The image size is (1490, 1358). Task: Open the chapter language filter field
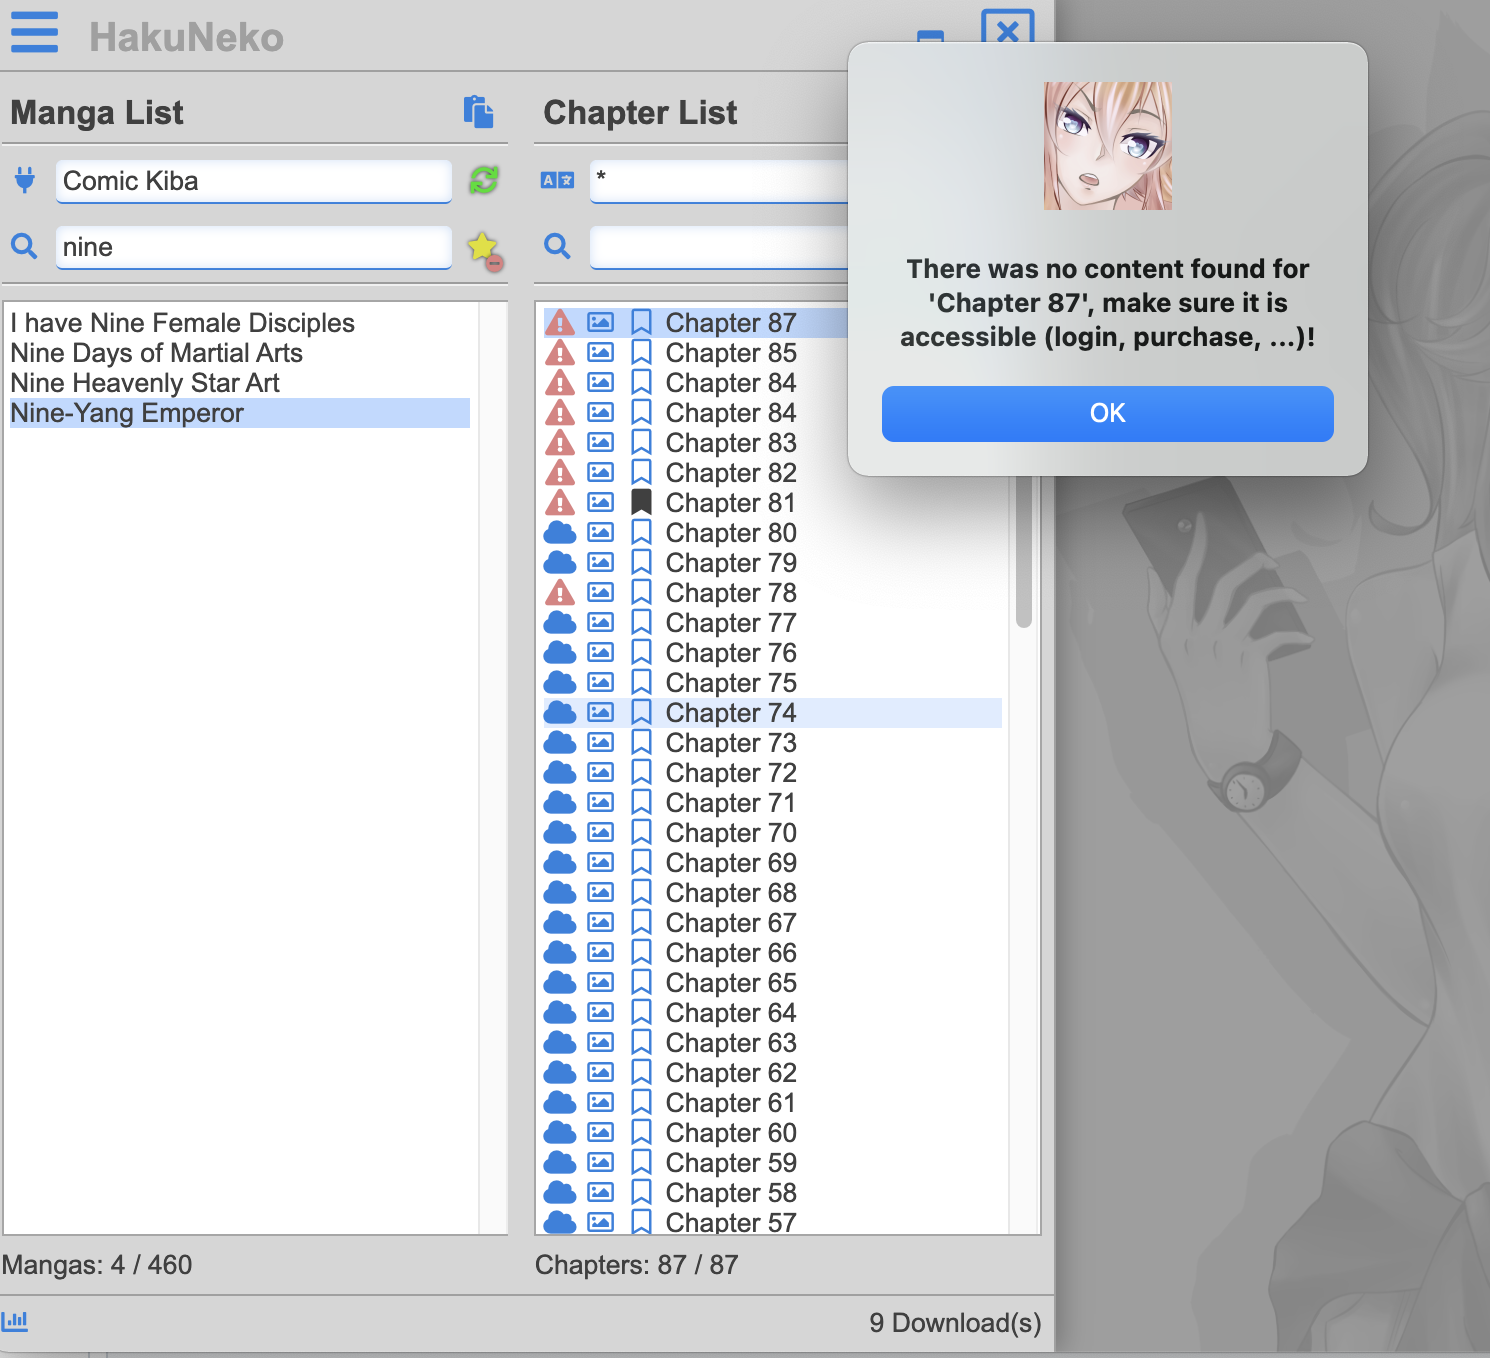click(x=720, y=181)
